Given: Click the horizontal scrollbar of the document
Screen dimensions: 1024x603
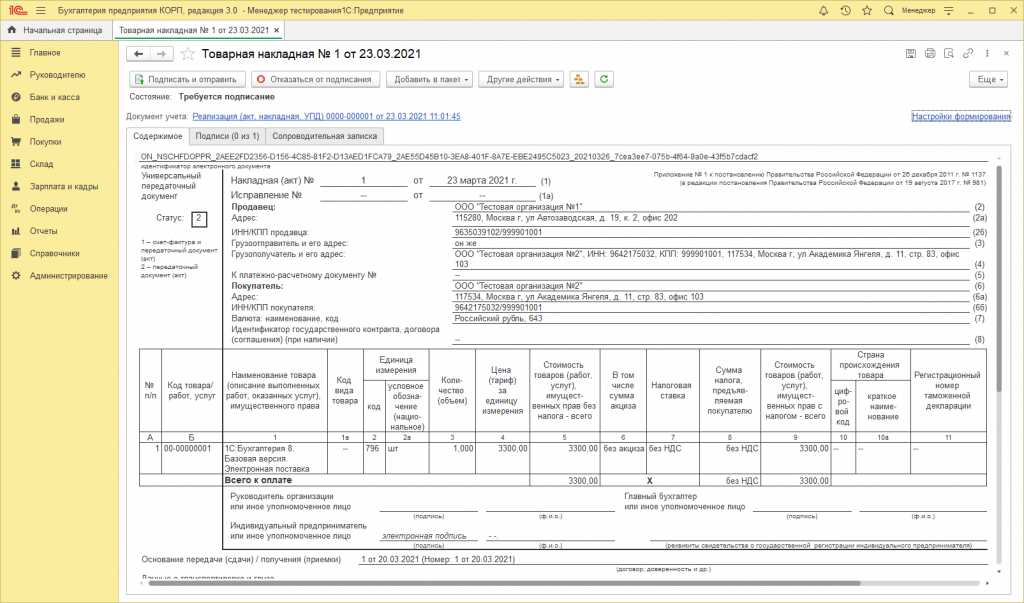Looking at the screenshot, I should (504, 583).
